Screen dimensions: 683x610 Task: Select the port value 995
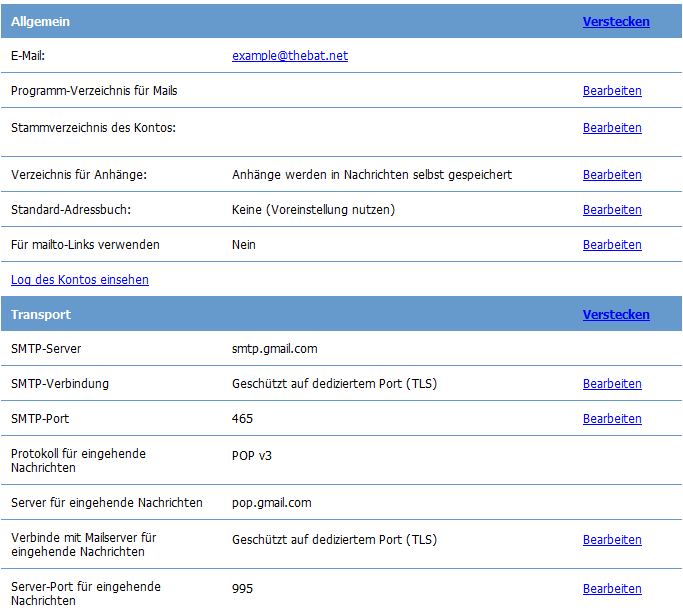pos(242,588)
